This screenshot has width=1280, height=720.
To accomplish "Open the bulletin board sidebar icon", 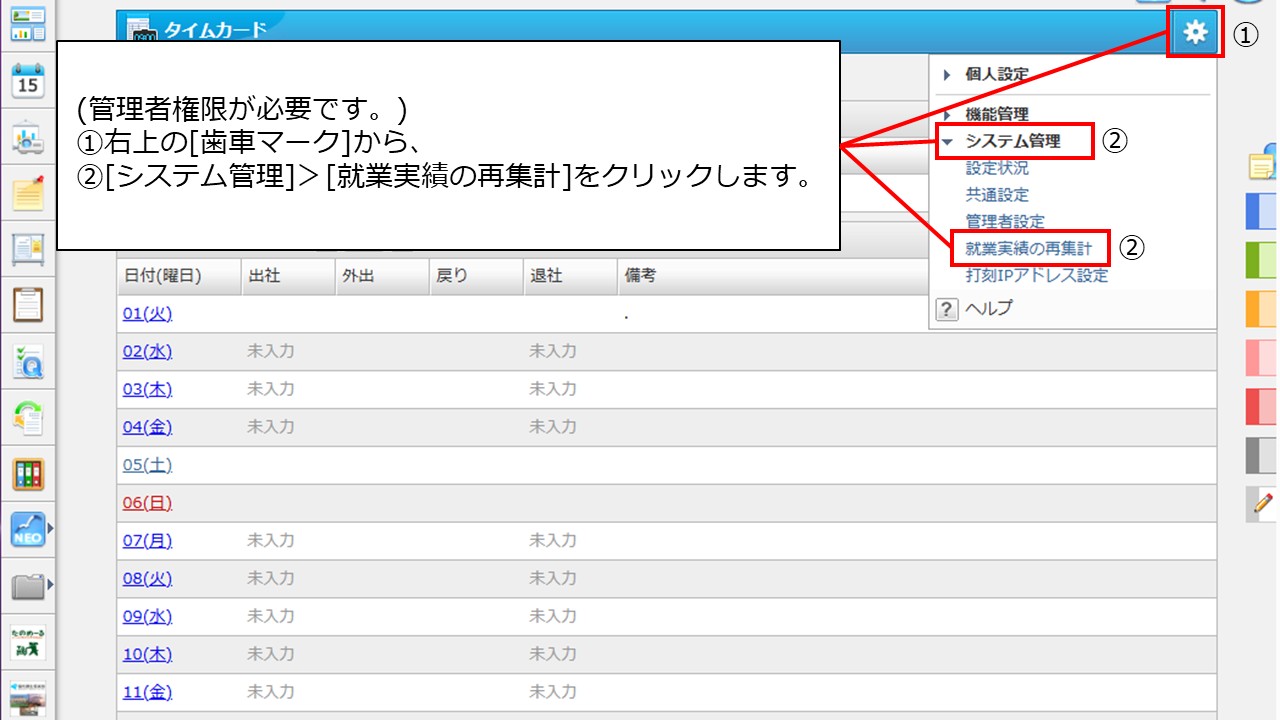I will tap(28, 248).
